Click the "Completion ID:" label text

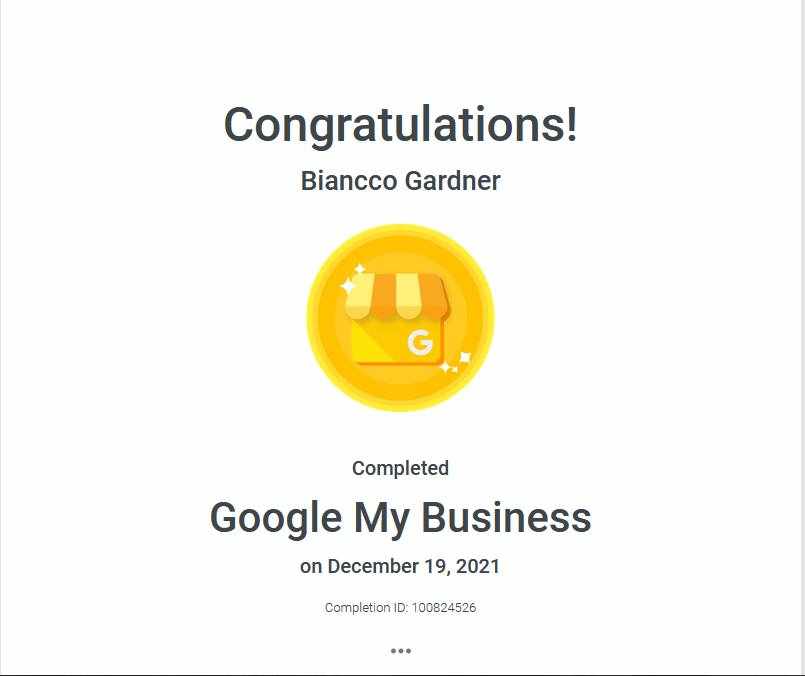(366, 608)
